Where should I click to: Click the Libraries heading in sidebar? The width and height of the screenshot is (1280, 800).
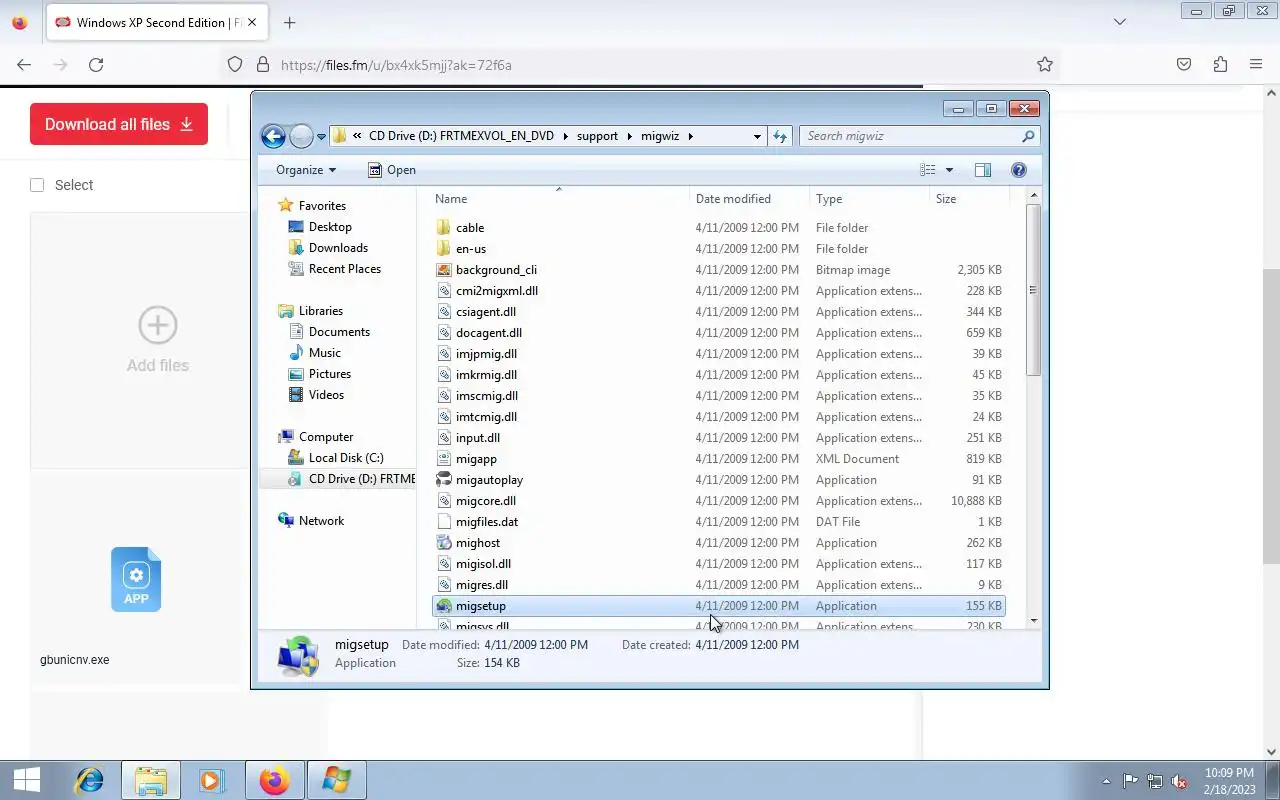tap(321, 311)
